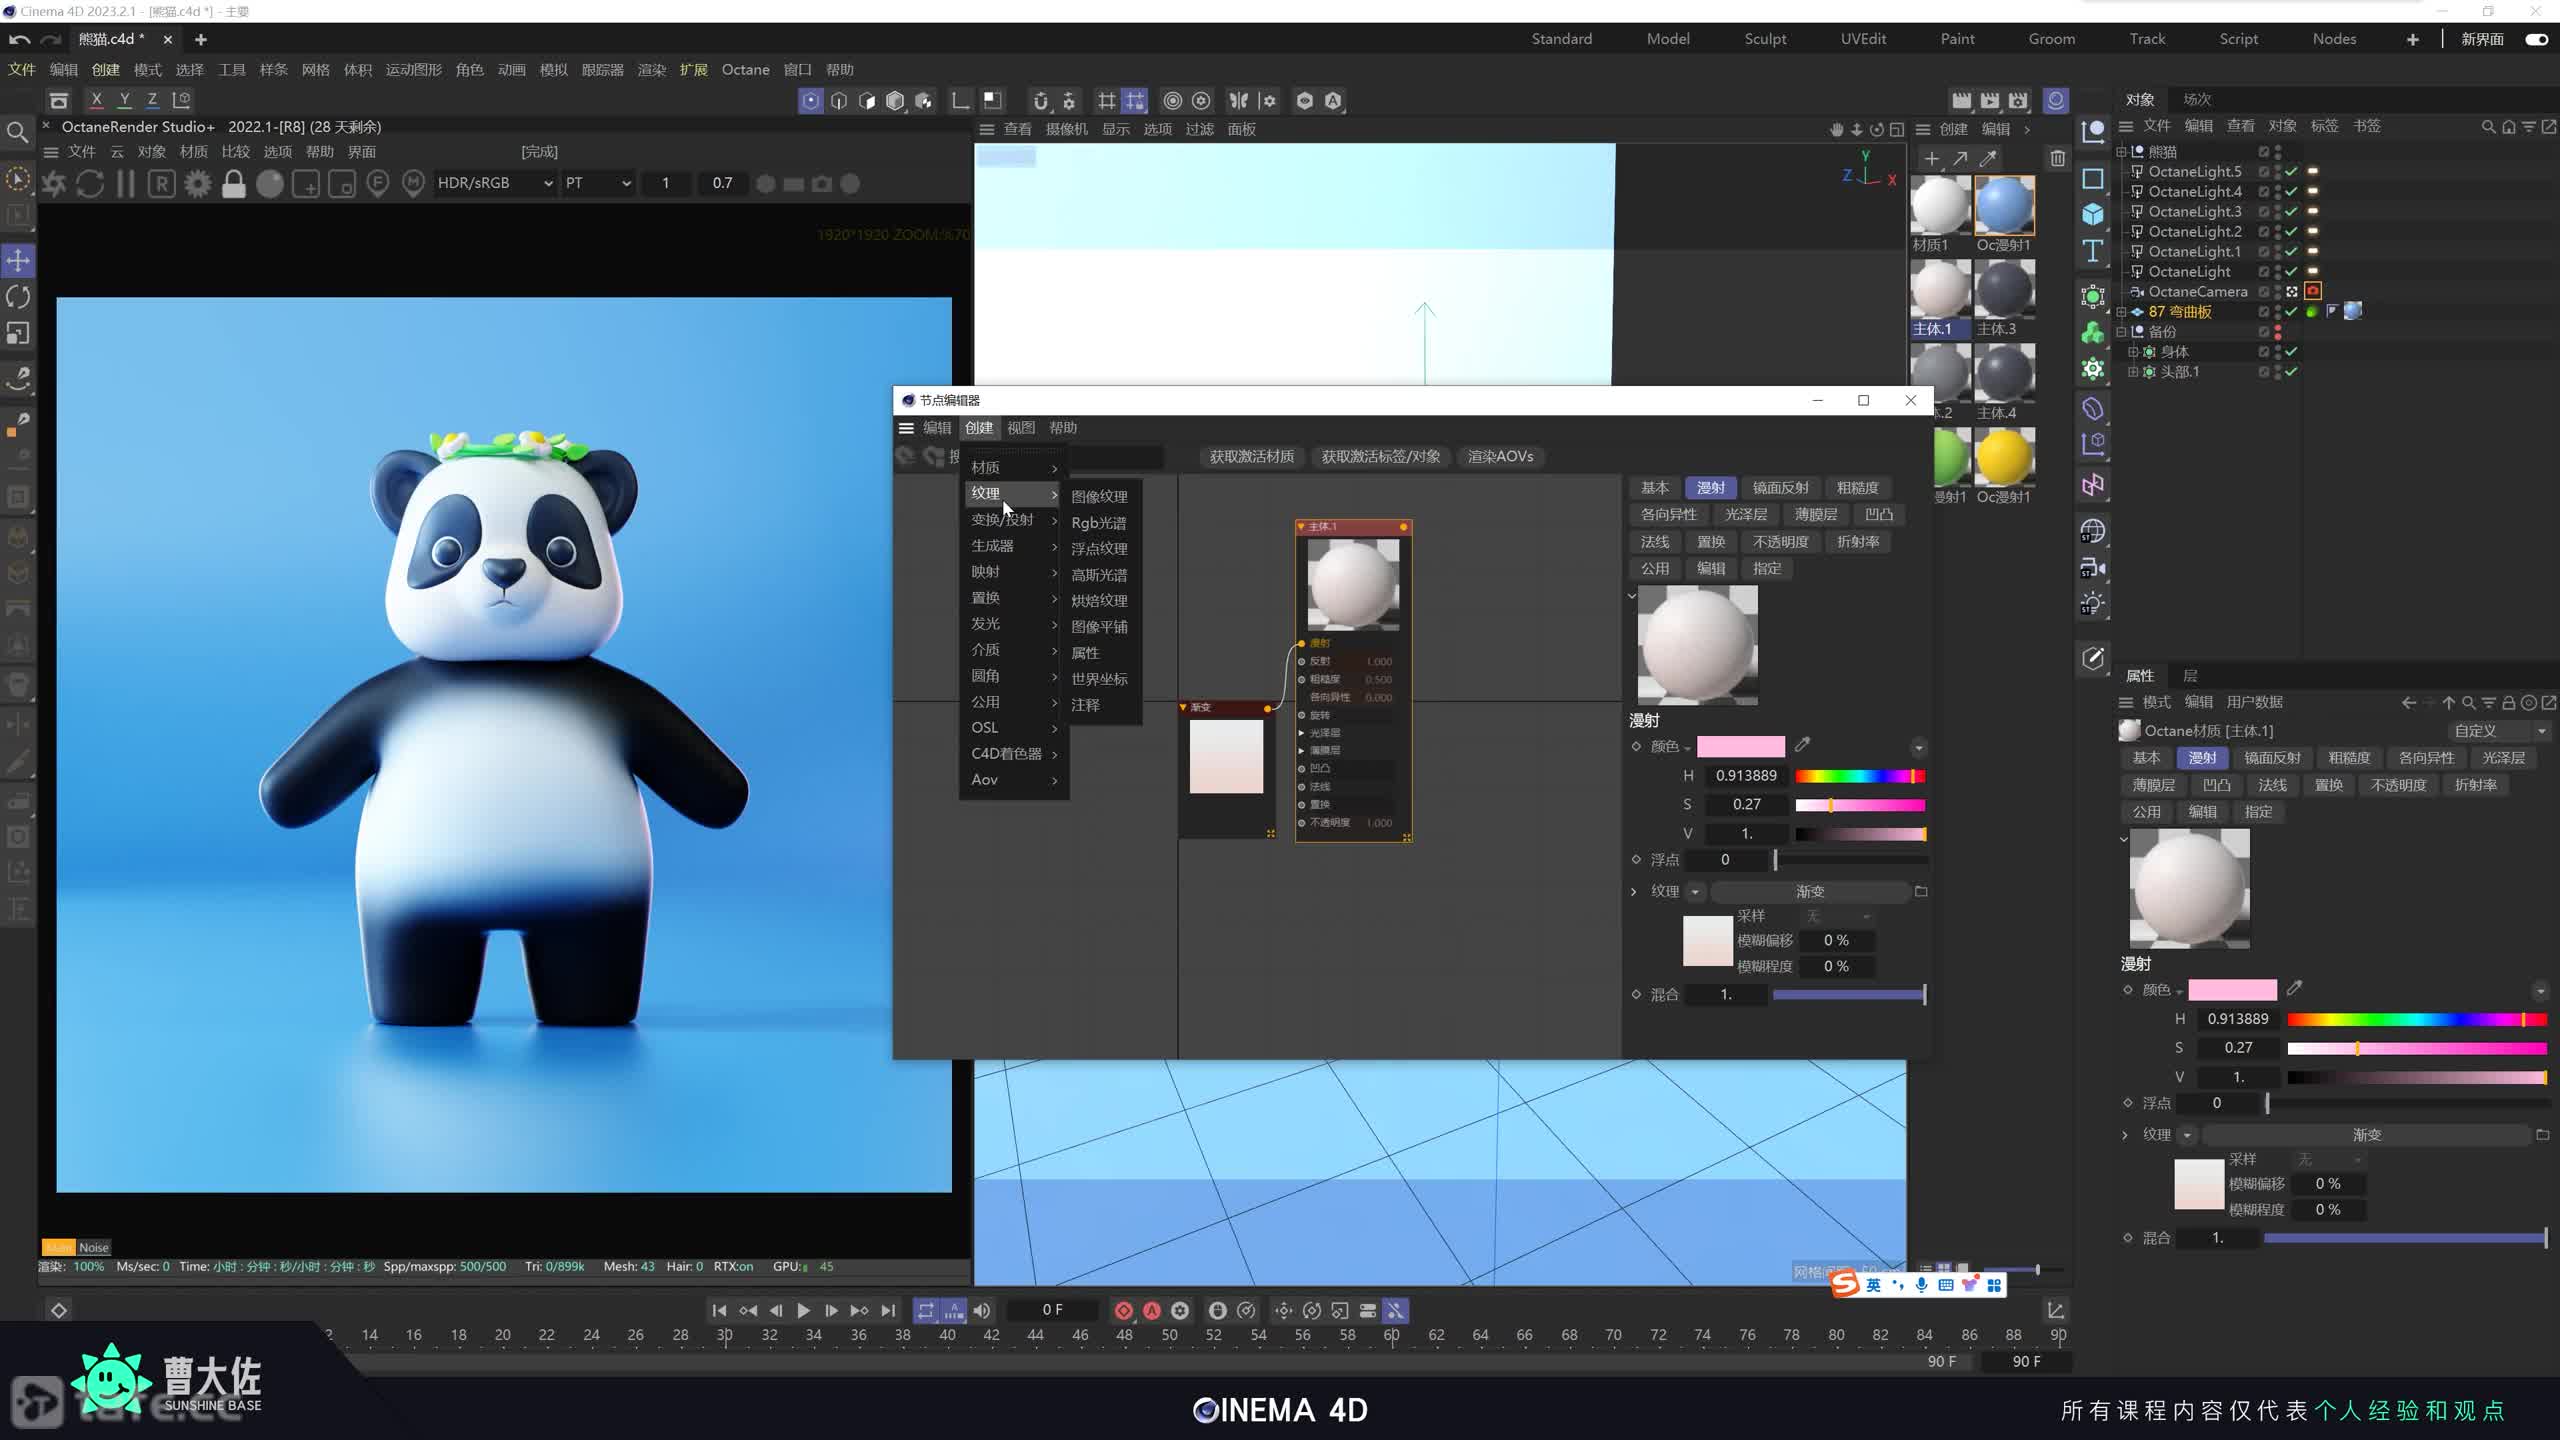This screenshot has width=2560, height=1440.
Task: Click the pink diffuse color swatch in attributes
Action: pyautogui.click(x=2232, y=990)
